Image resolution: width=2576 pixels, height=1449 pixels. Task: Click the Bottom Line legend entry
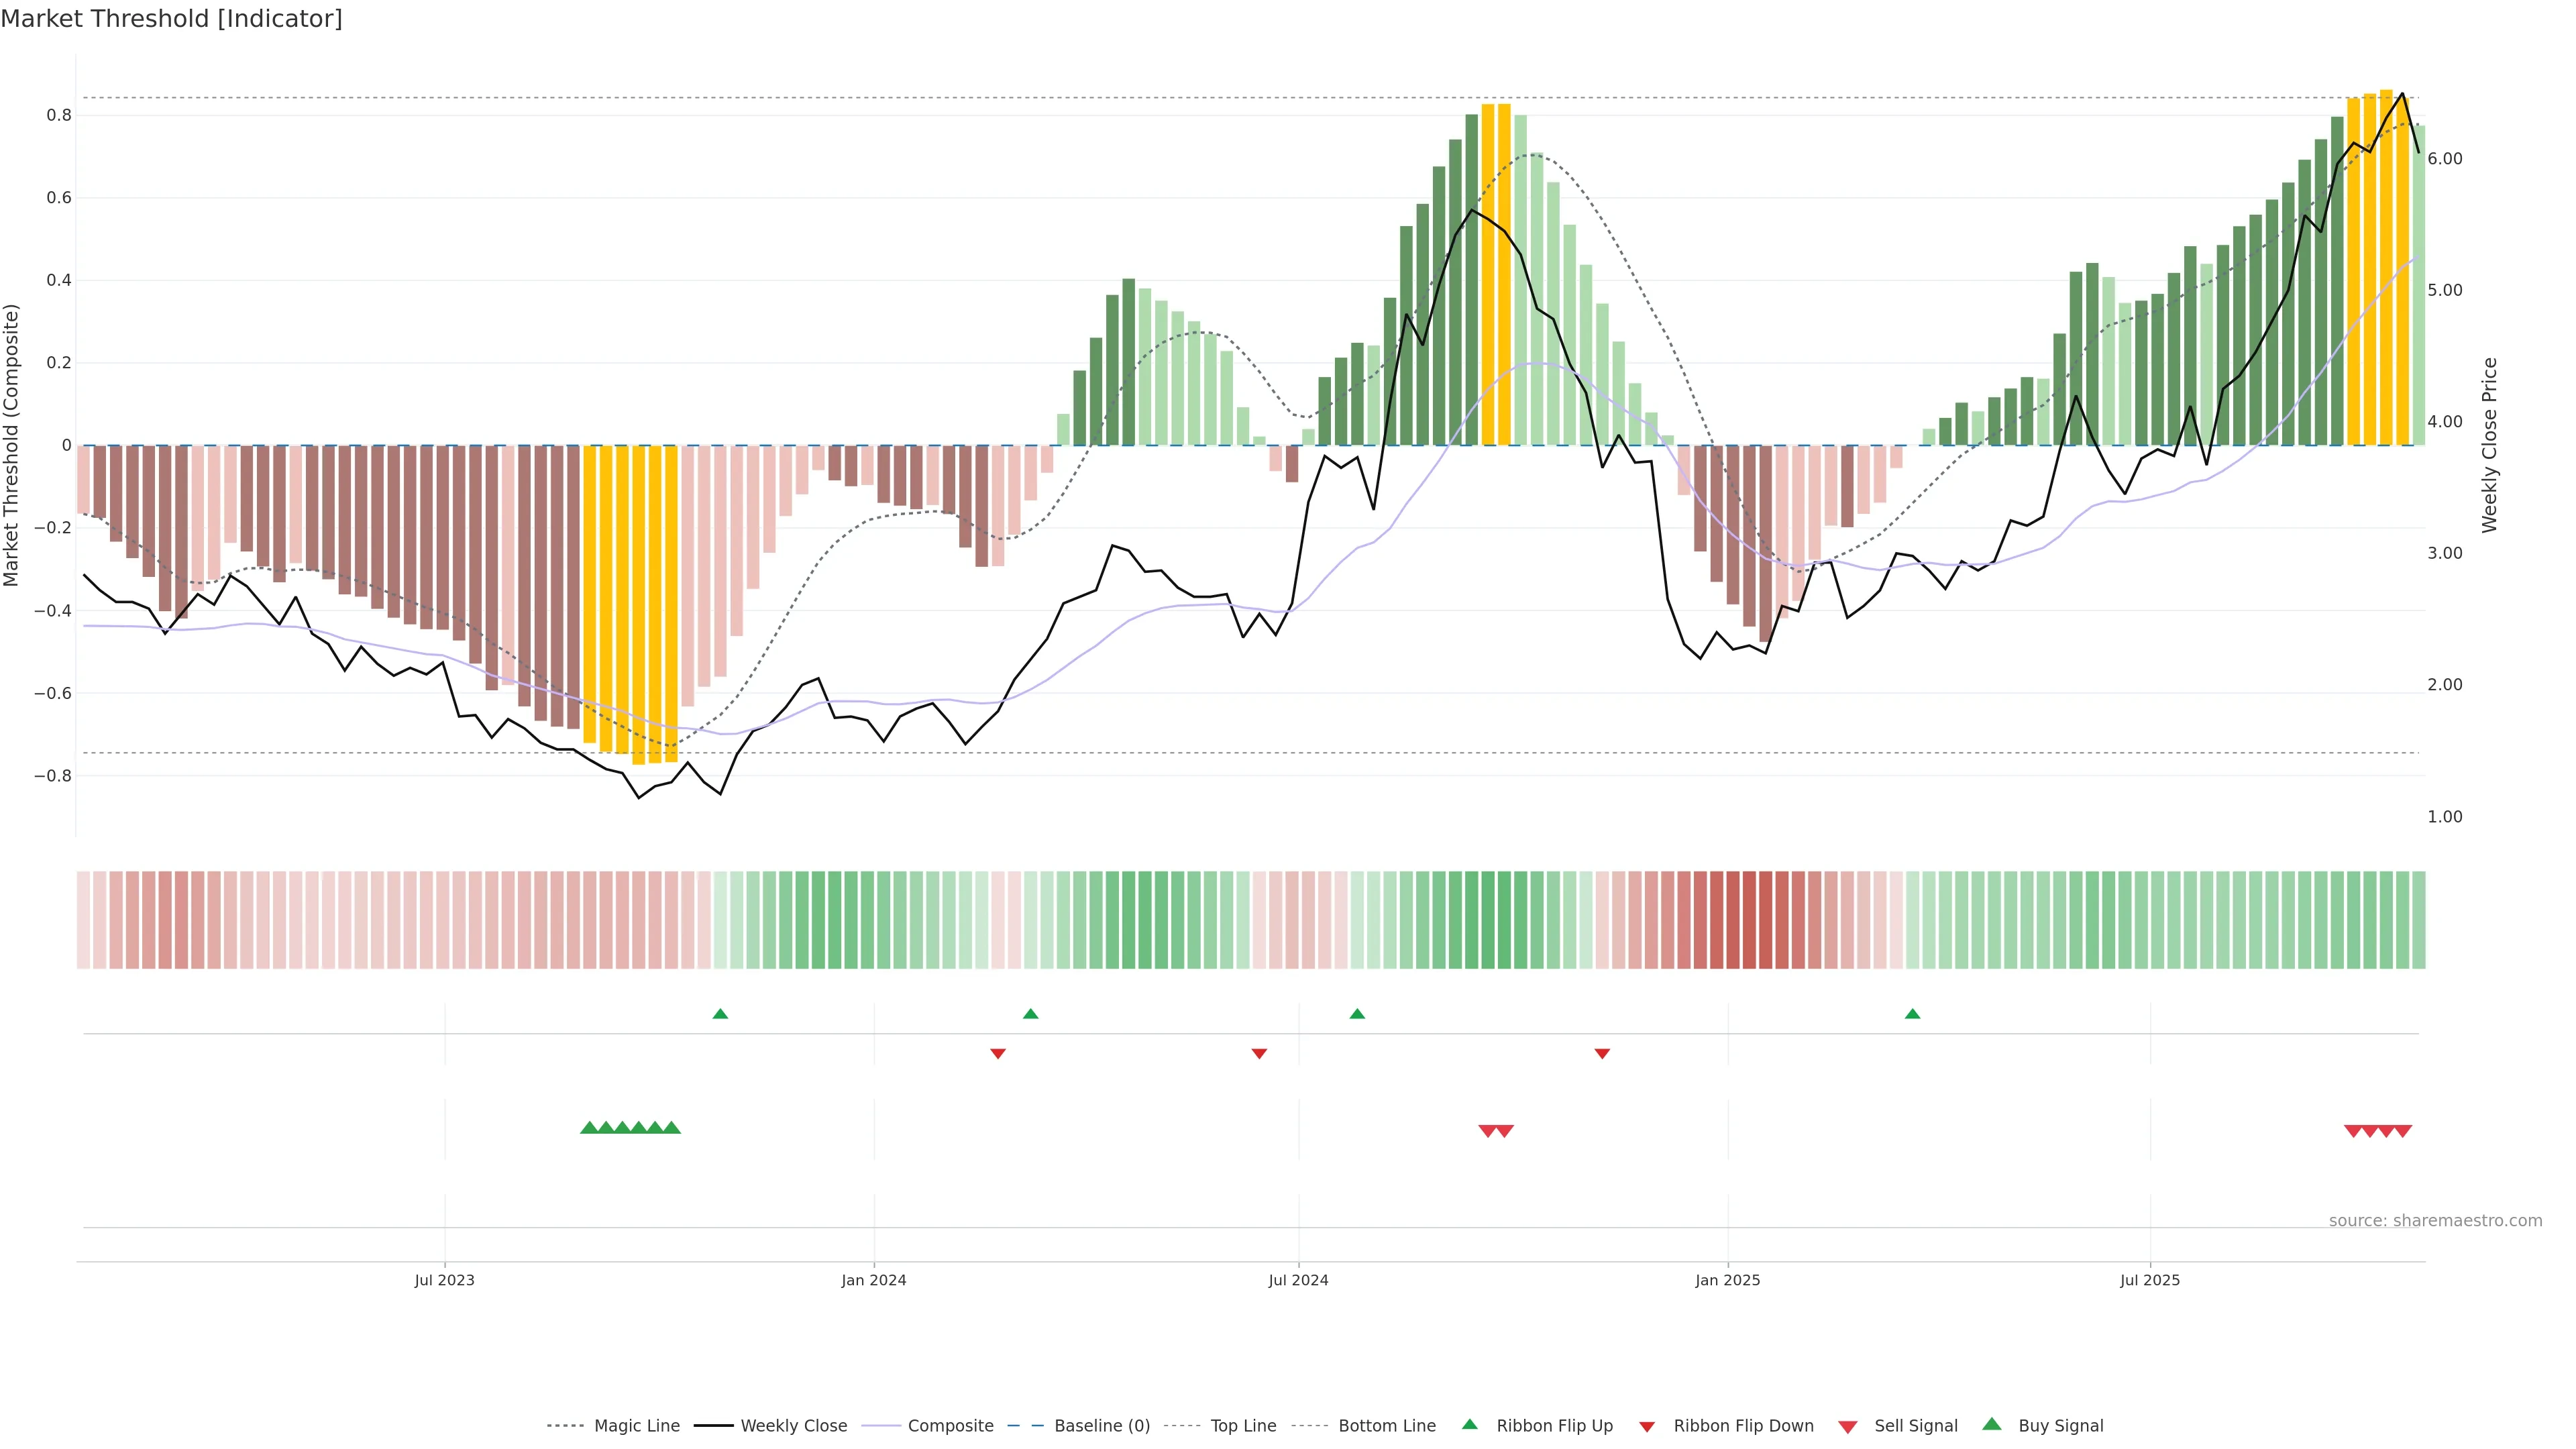tap(1386, 1426)
